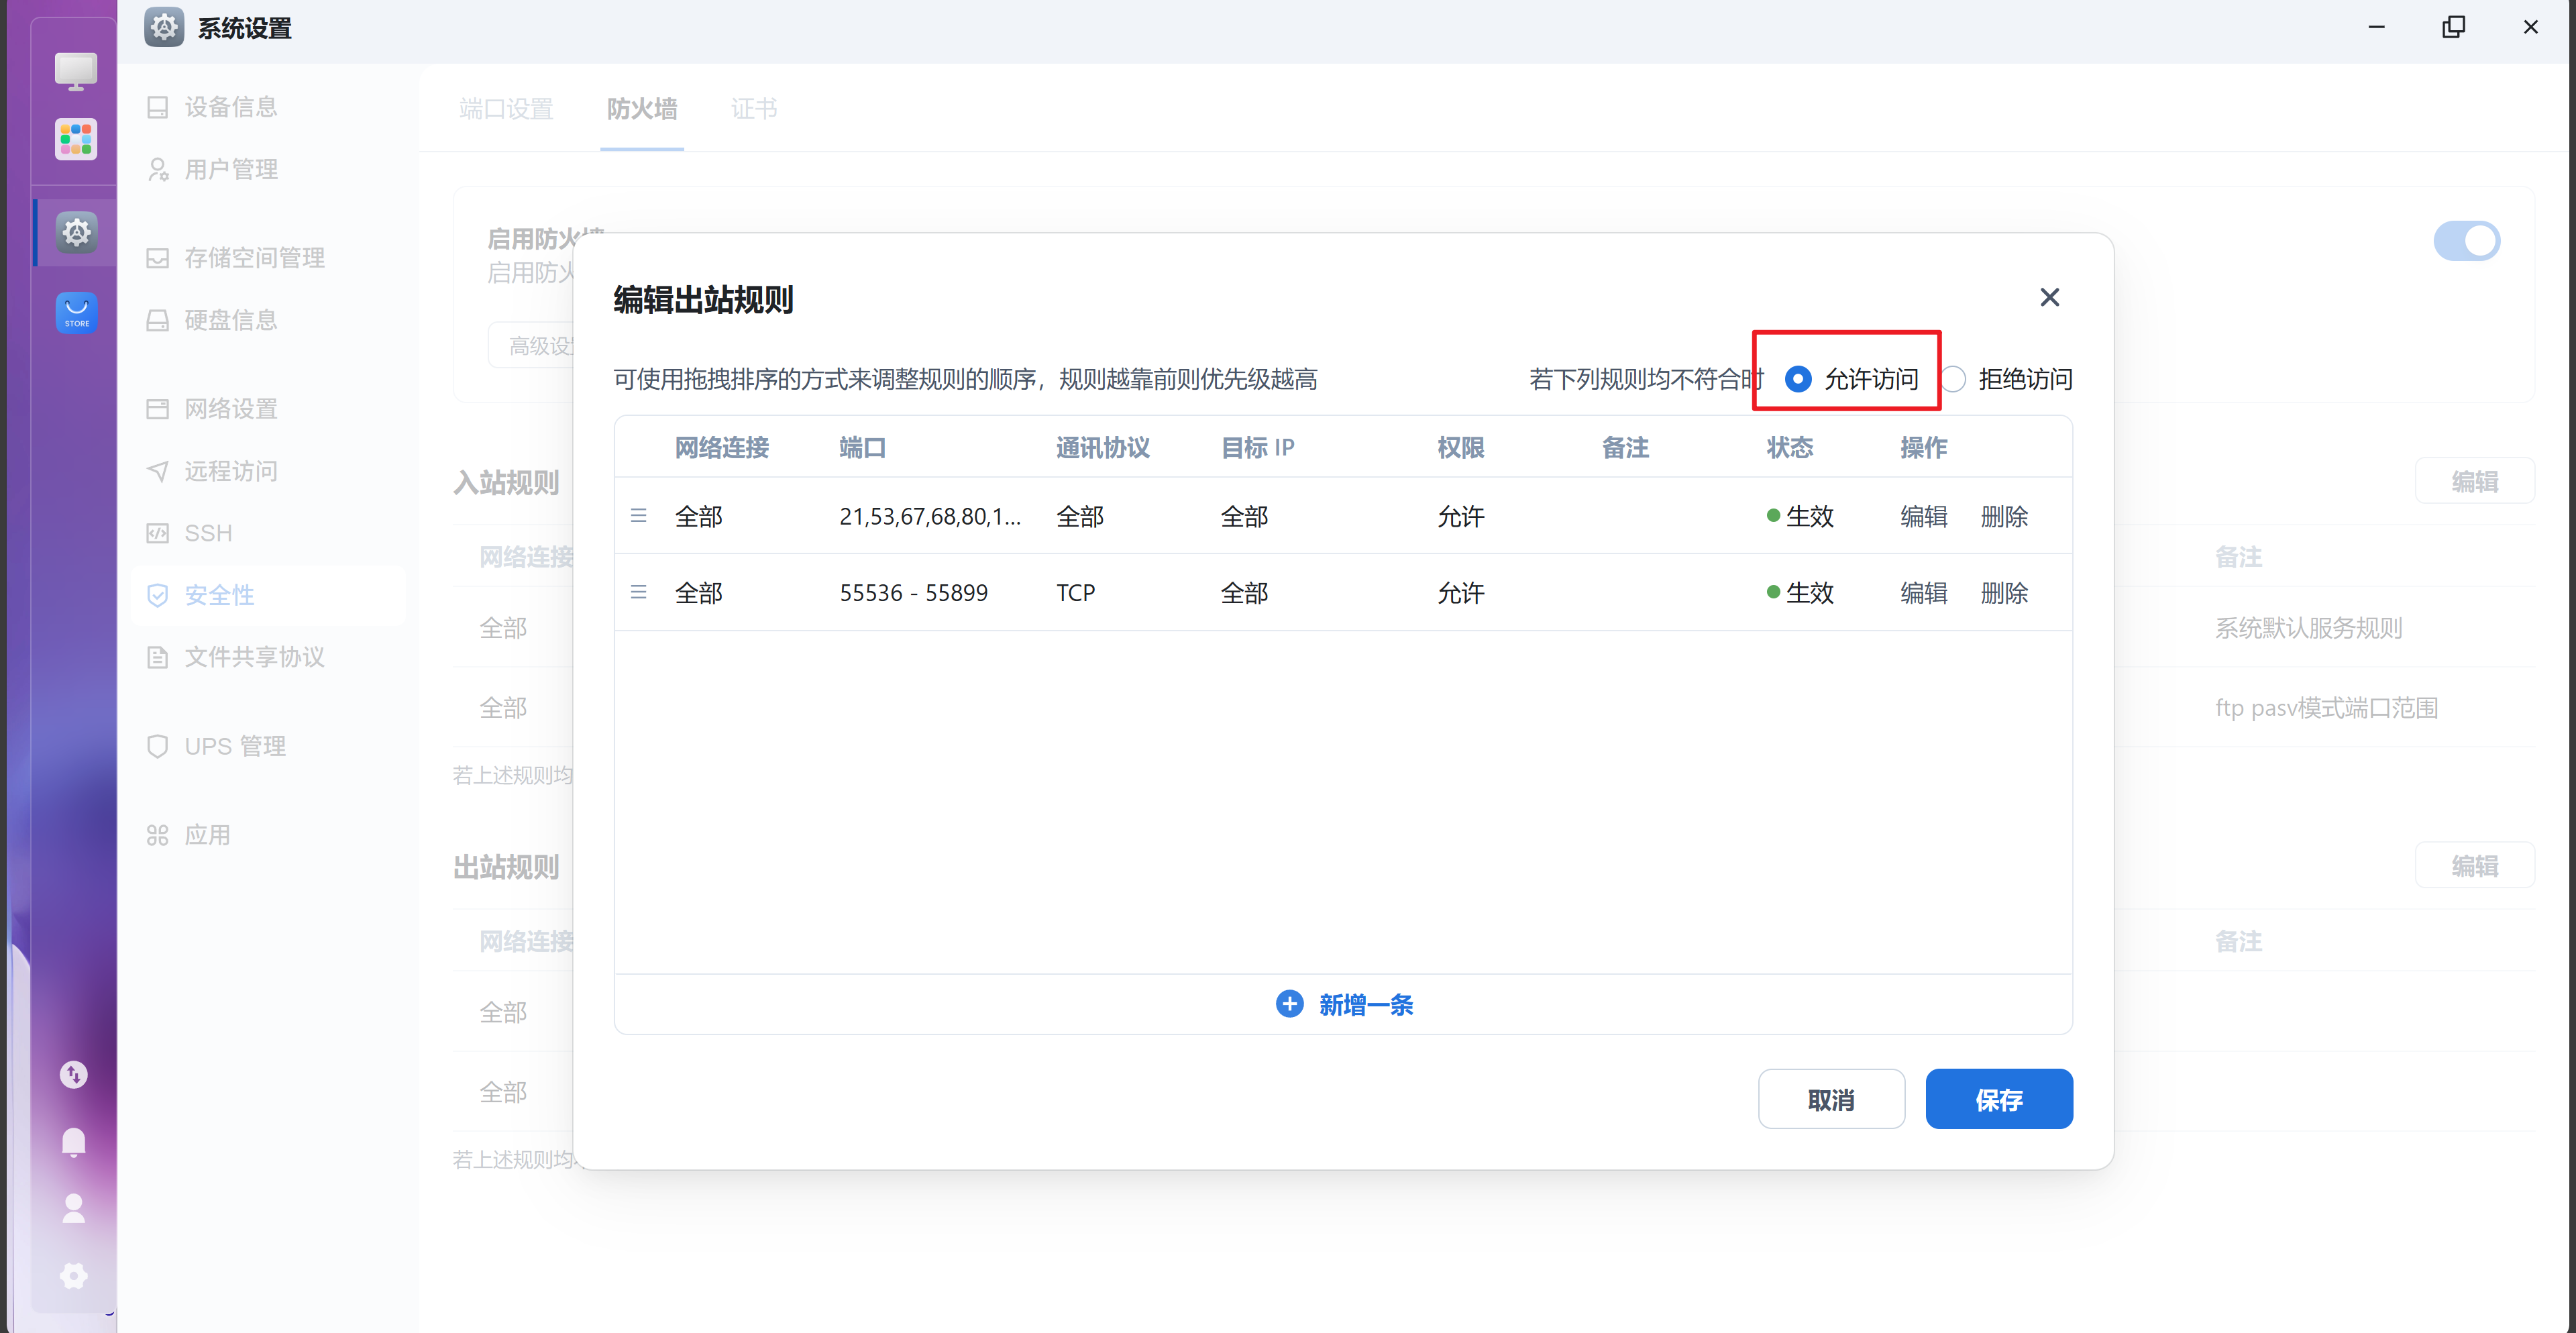Click the ftp pasv模式端口范围 note in the background
This screenshot has height=1333, width=2576.
[2326, 708]
